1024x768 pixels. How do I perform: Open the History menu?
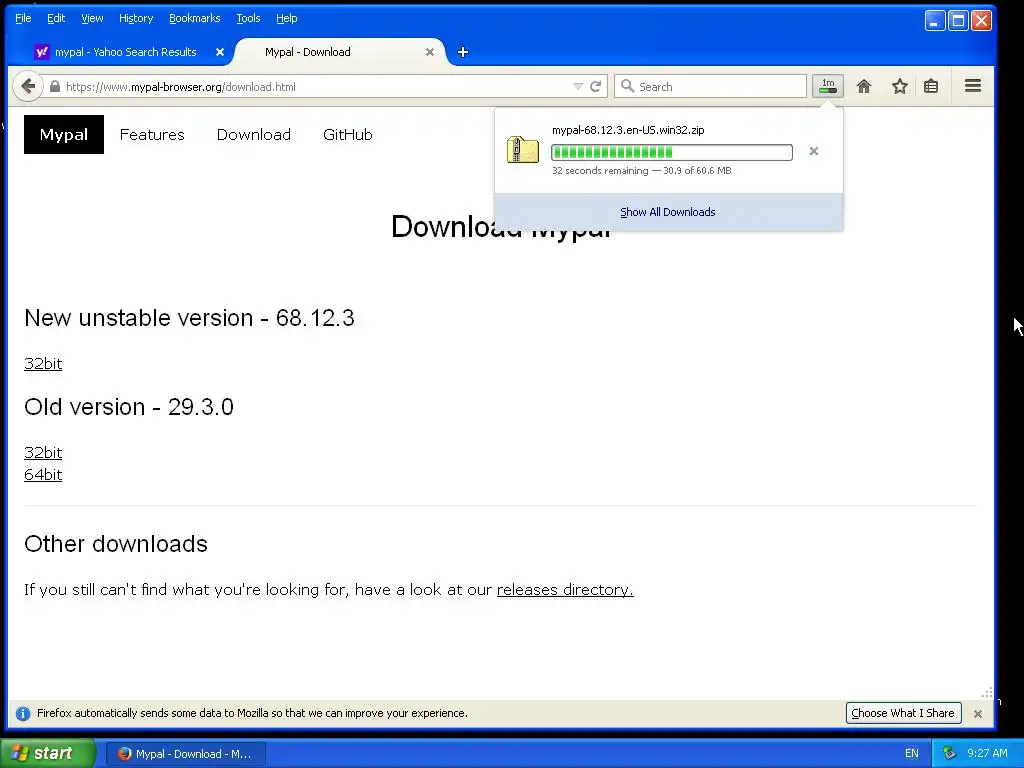coord(136,18)
